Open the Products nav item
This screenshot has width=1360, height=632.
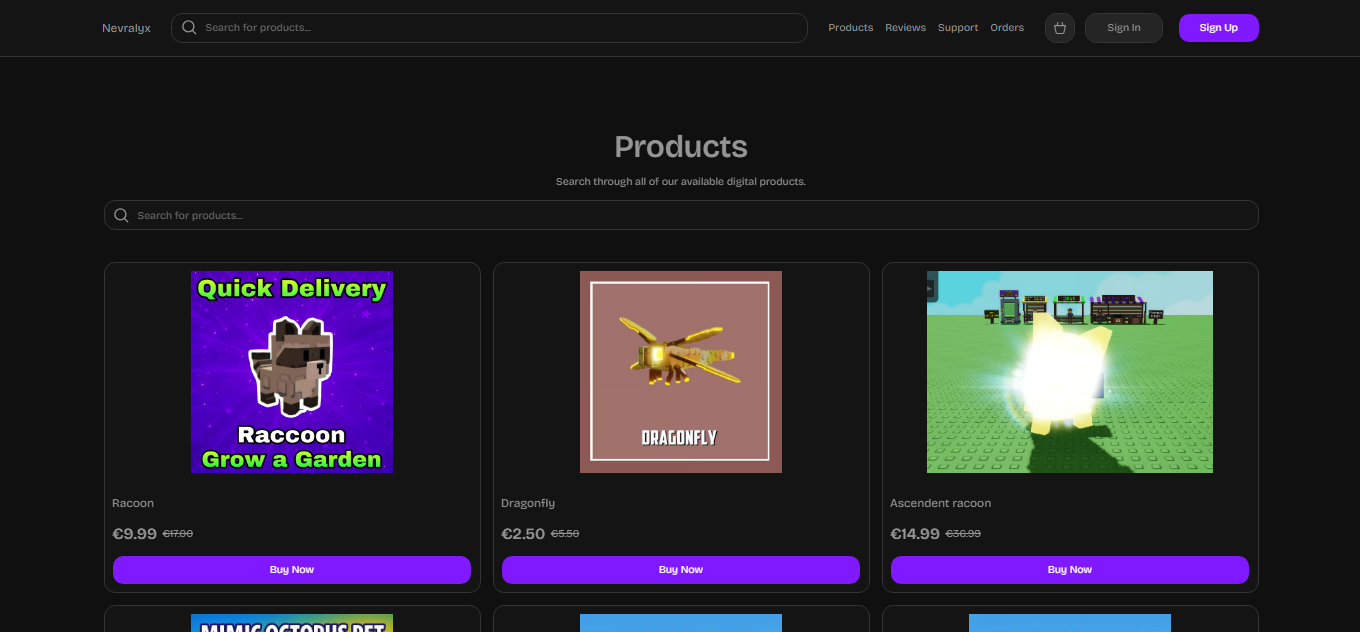pos(851,28)
